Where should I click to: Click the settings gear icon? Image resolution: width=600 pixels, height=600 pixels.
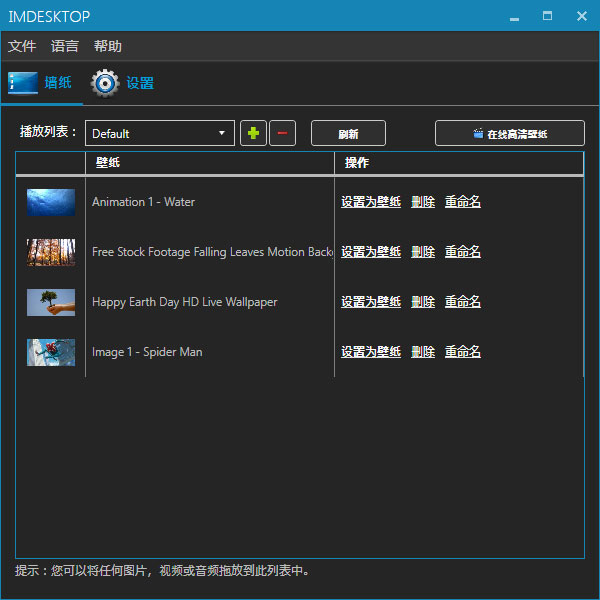pos(105,83)
